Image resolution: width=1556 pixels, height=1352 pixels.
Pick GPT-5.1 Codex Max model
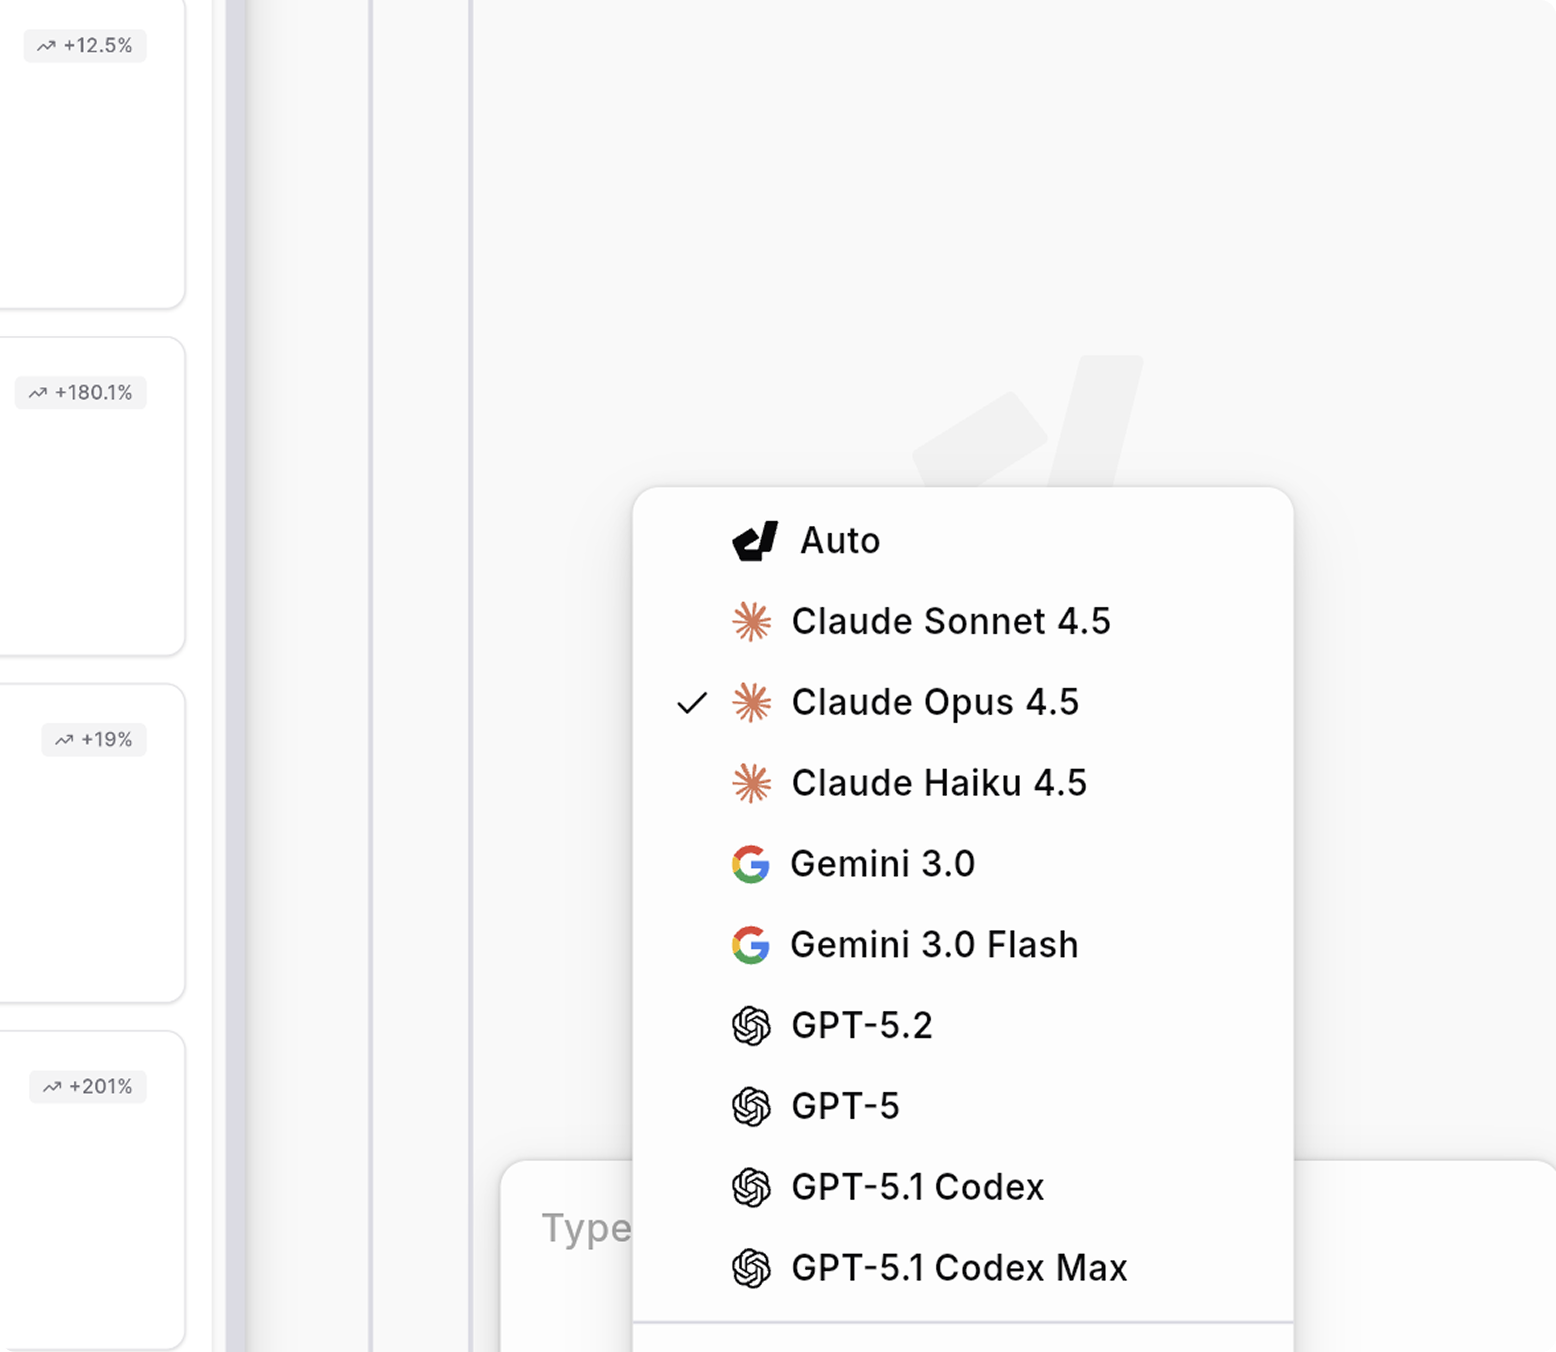tap(962, 1268)
